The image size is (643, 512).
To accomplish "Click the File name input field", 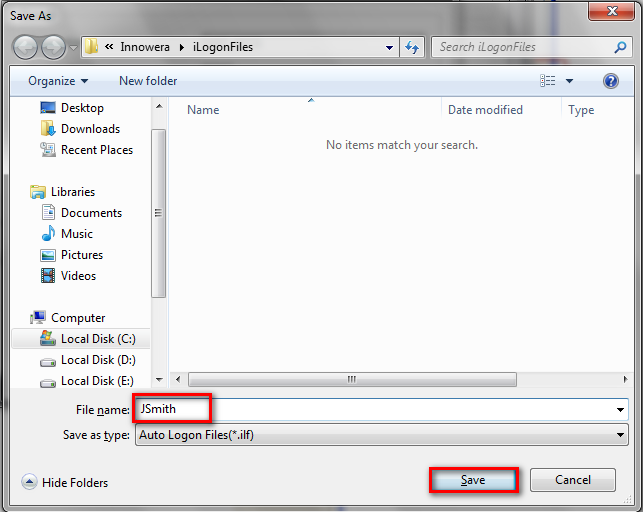I will pos(400,409).
